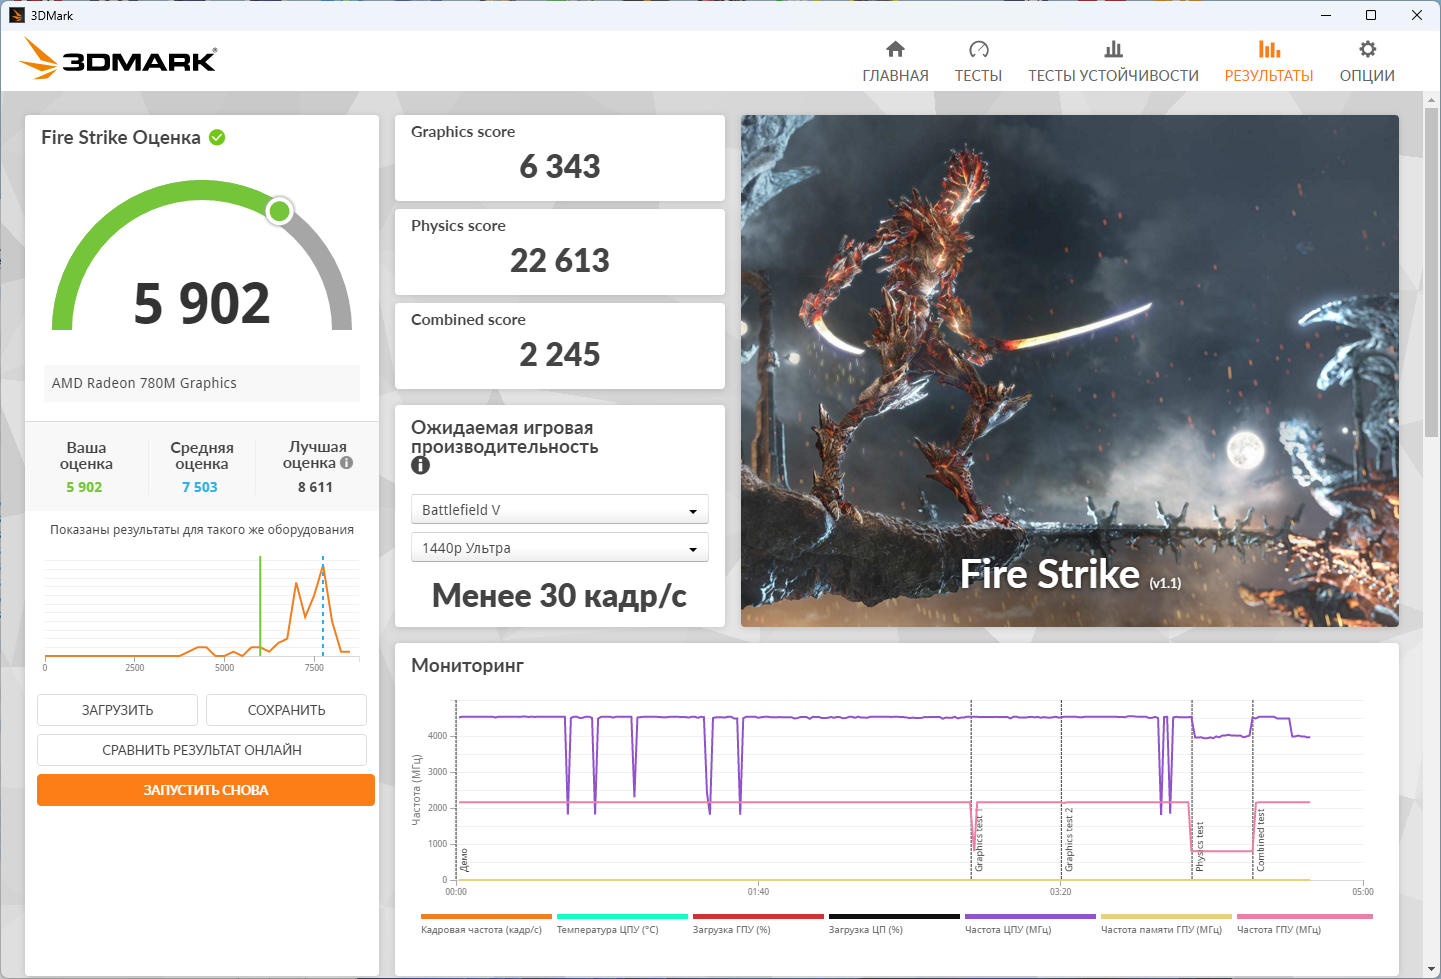
Task: Click the black Загрузка ЦП legend swatch
Action: pyautogui.click(x=894, y=916)
